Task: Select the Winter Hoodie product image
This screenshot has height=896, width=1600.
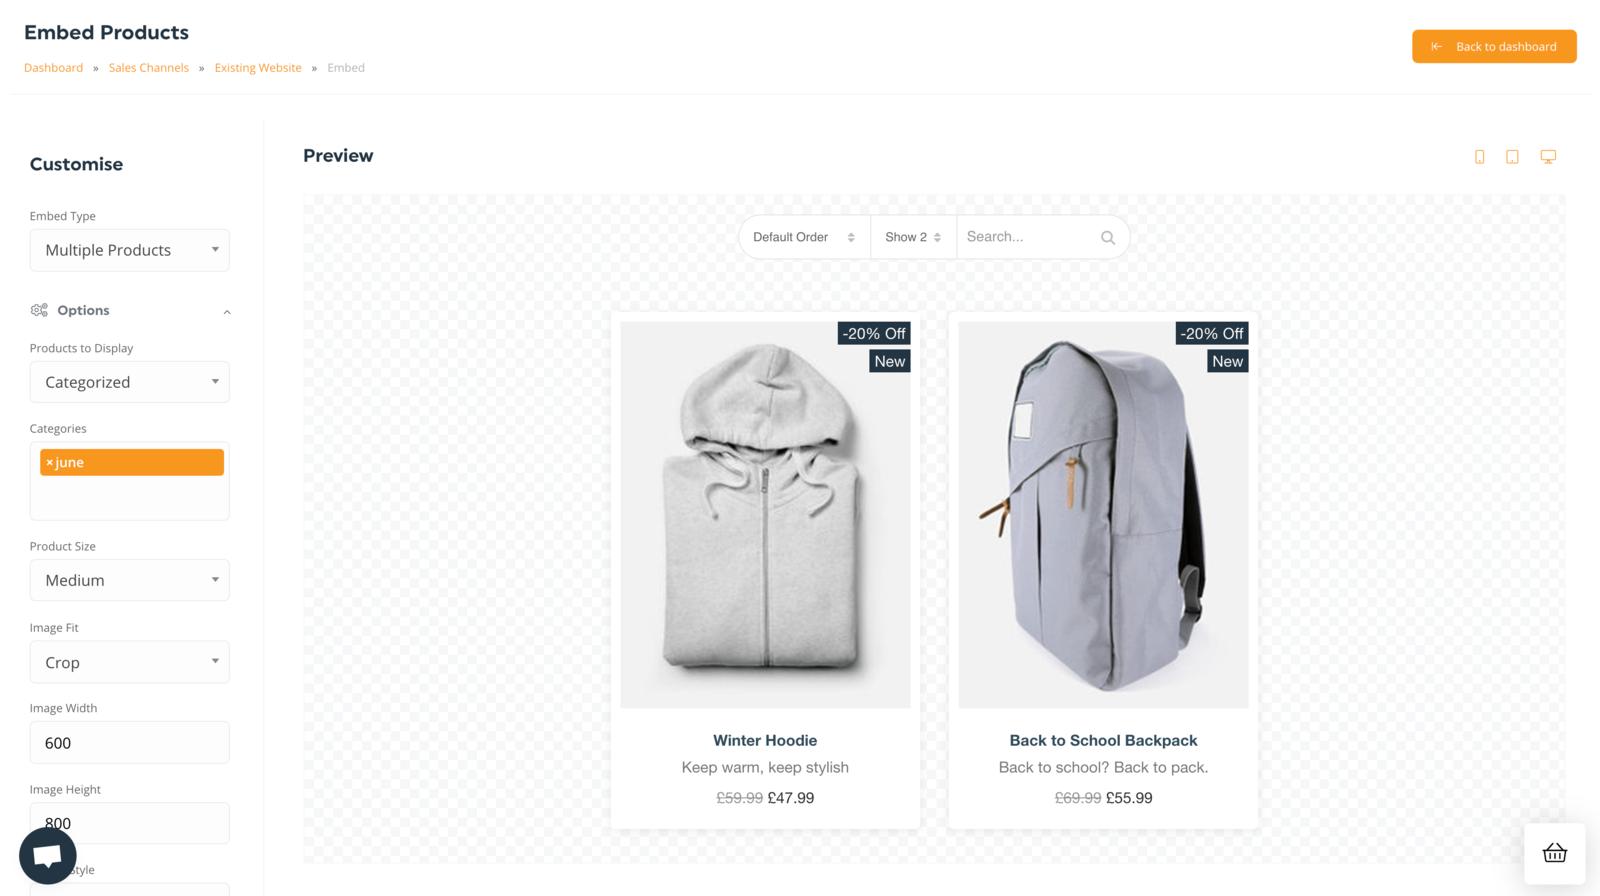Action: click(765, 515)
